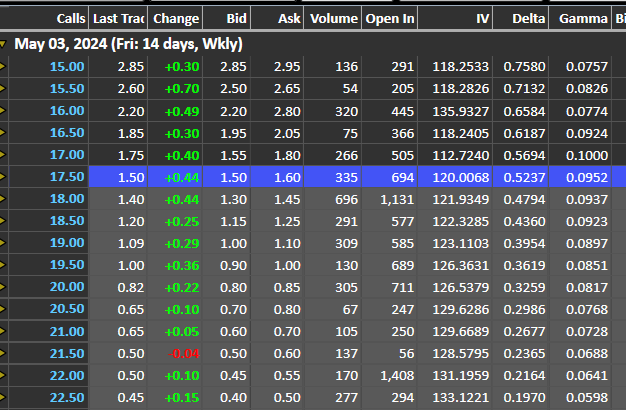Click the 0.85 ask on 20.00 strike
This screenshot has width=626, height=410.
(287, 287)
